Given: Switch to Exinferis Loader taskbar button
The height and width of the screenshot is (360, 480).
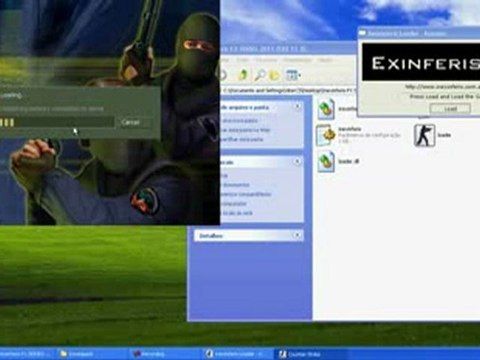Looking at the screenshot, I should tap(237, 354).
